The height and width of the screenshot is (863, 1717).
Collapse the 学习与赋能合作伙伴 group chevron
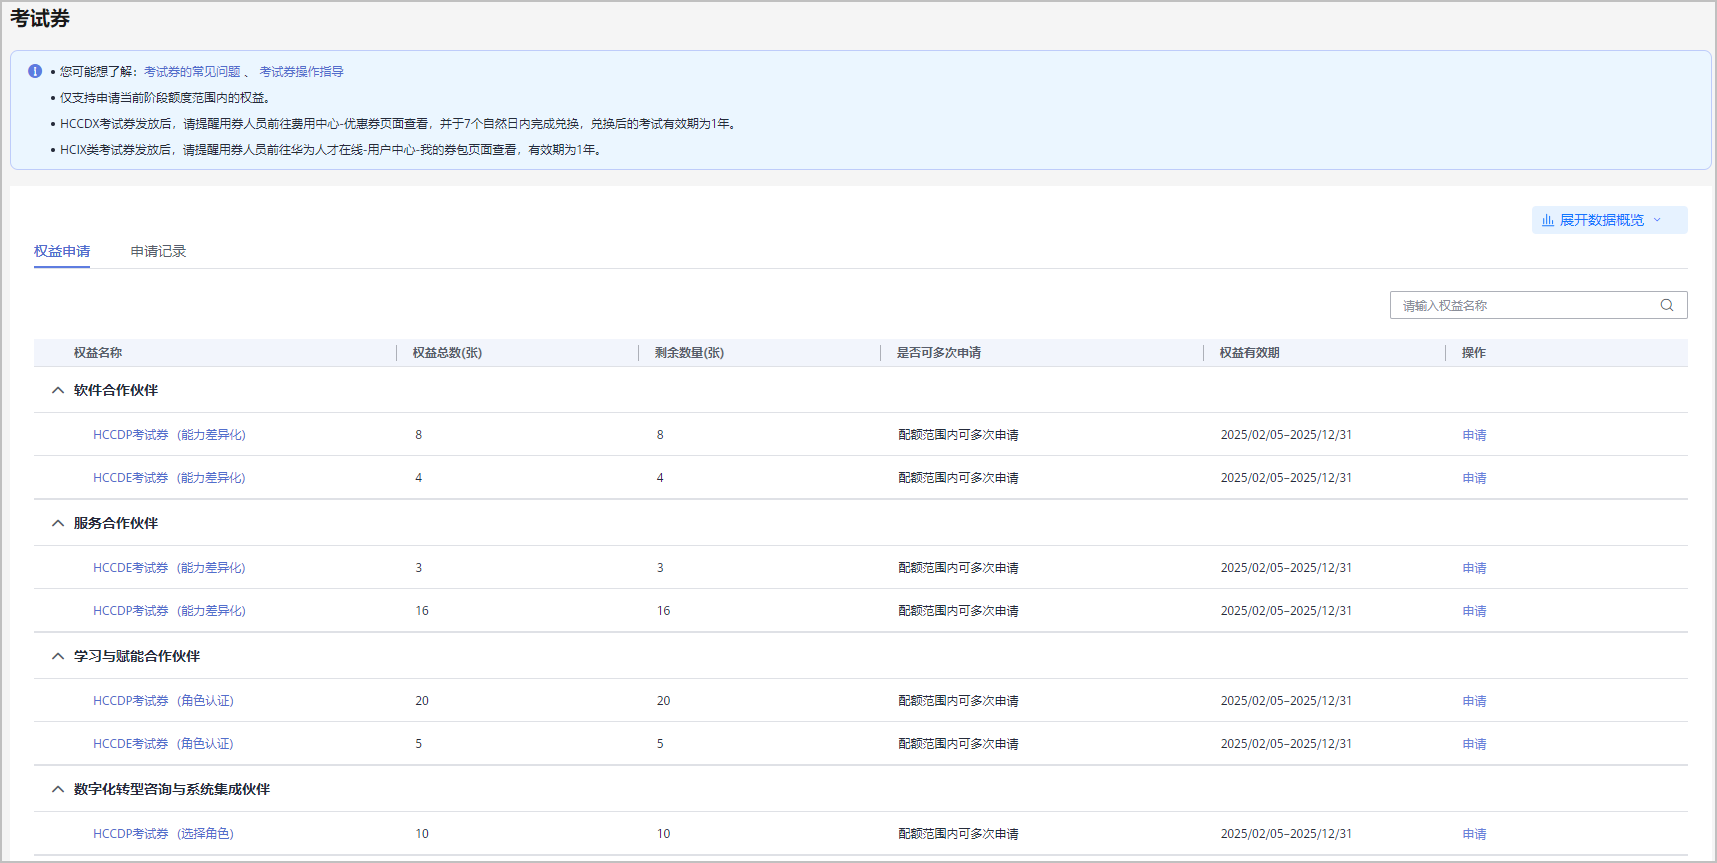(58, 656)
